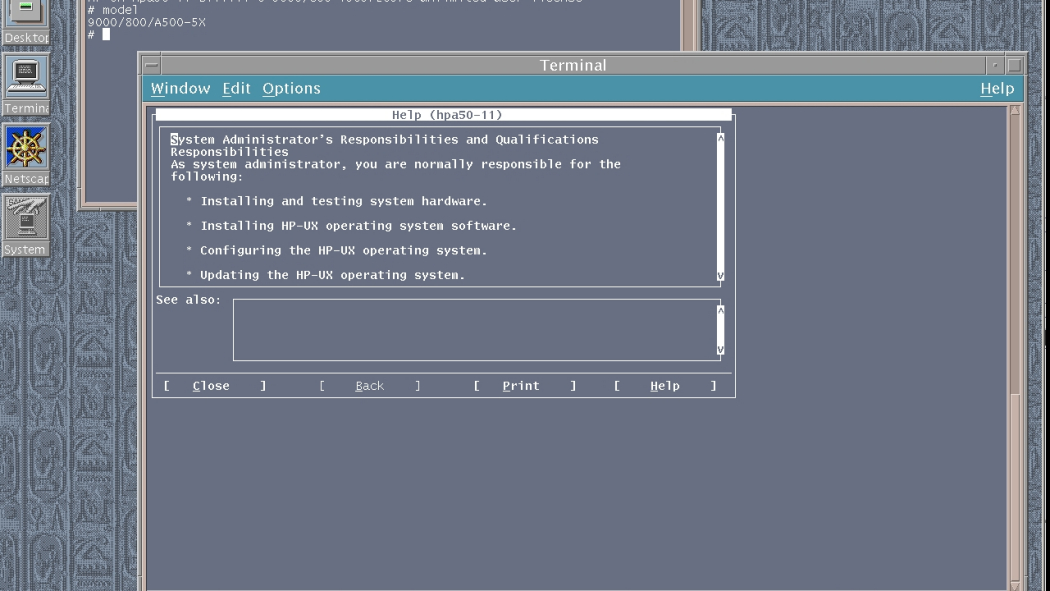Open the Options menu
The width and height of the screenshot is (1050, 591).
pyautogui.click(x=291, y=88)
